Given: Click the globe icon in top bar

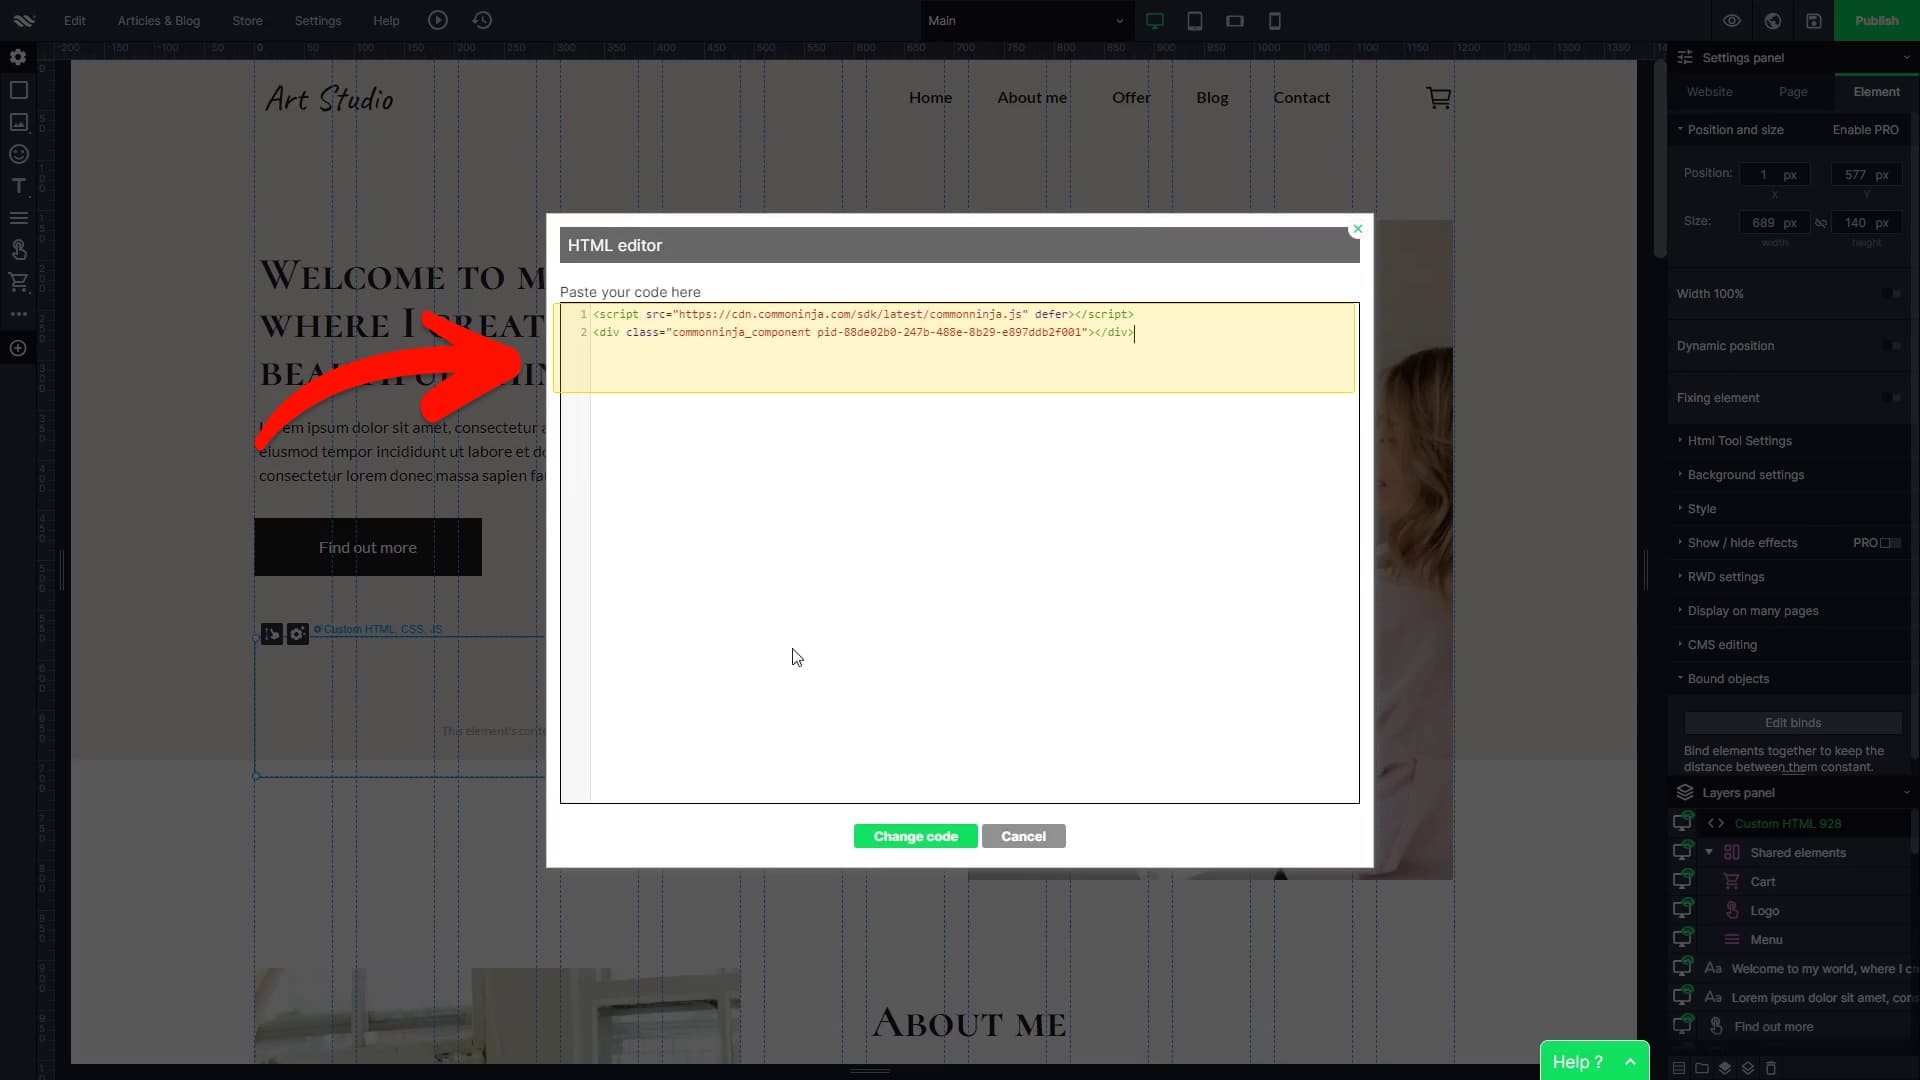Looking at the screenshot, I should point(1773,21).
